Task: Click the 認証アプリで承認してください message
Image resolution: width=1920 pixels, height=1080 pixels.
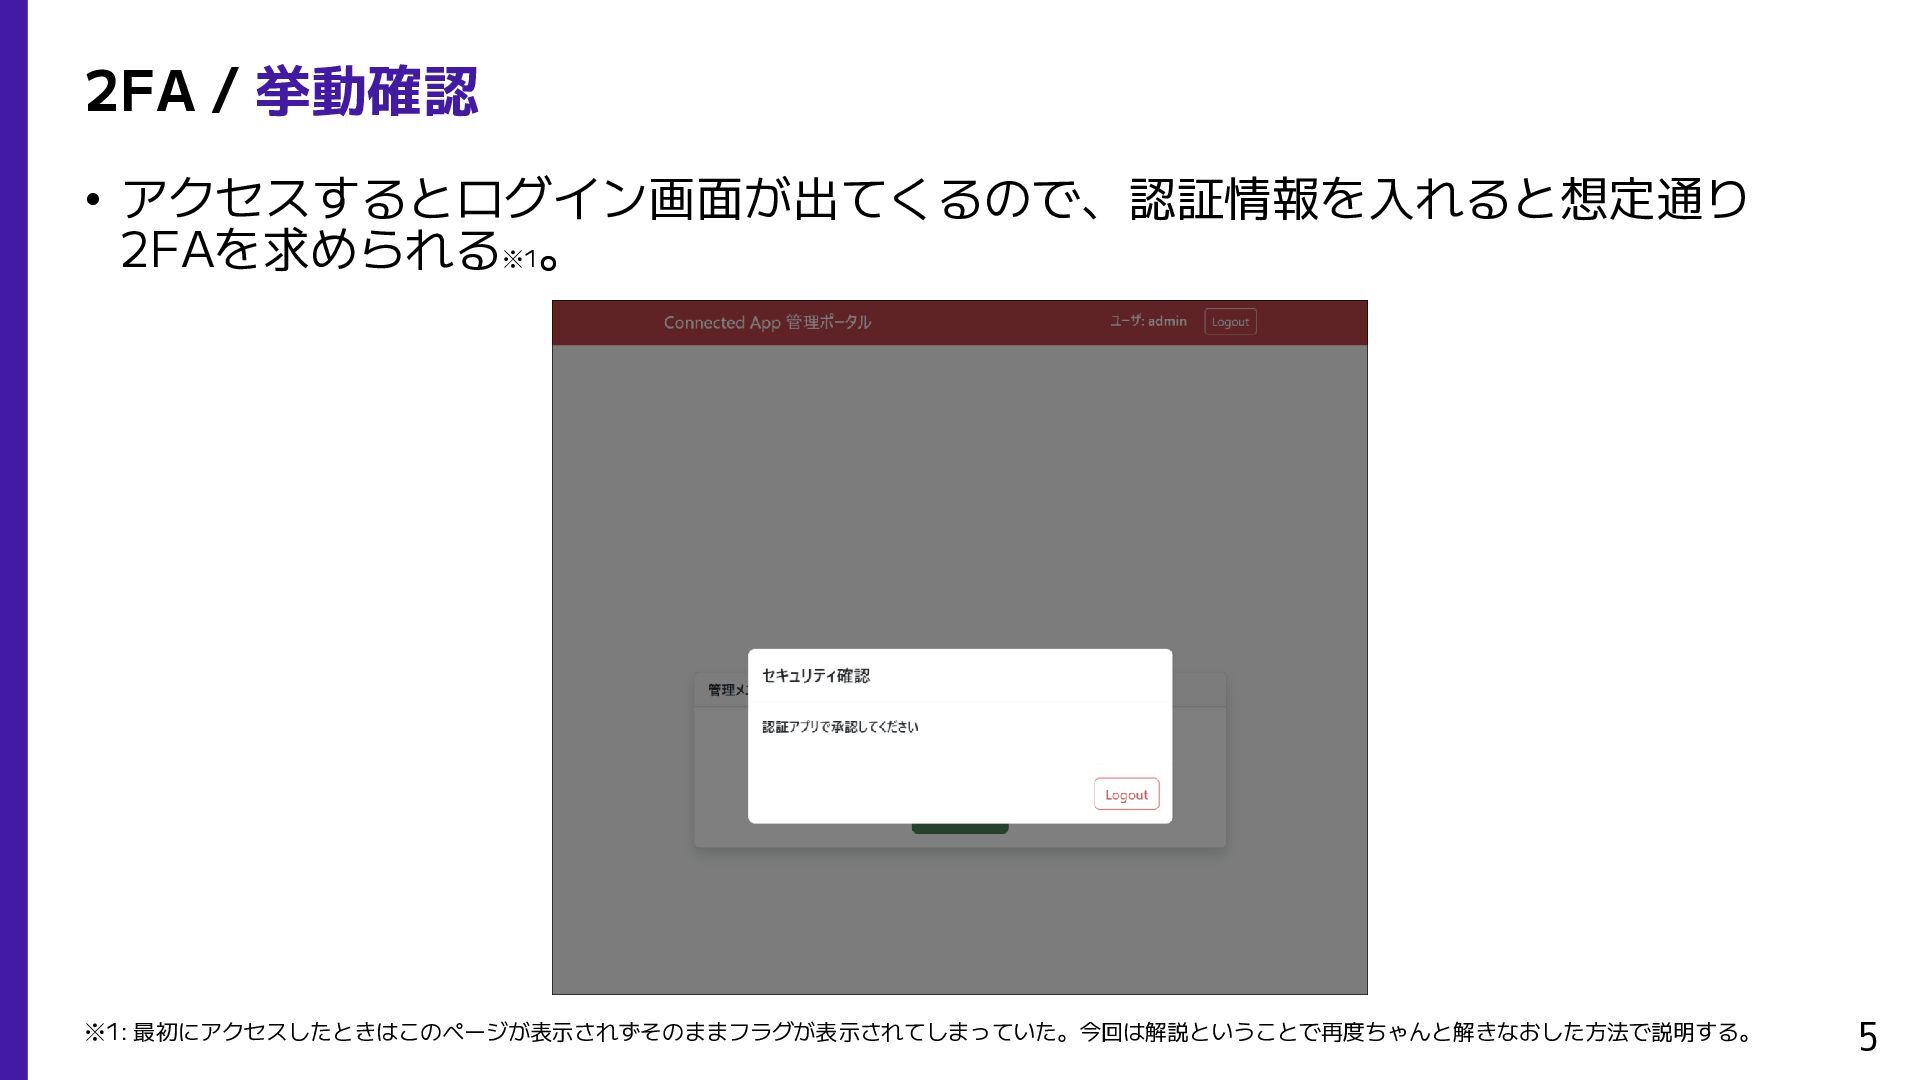Action: pyautogui.click(x=840, y=727)
